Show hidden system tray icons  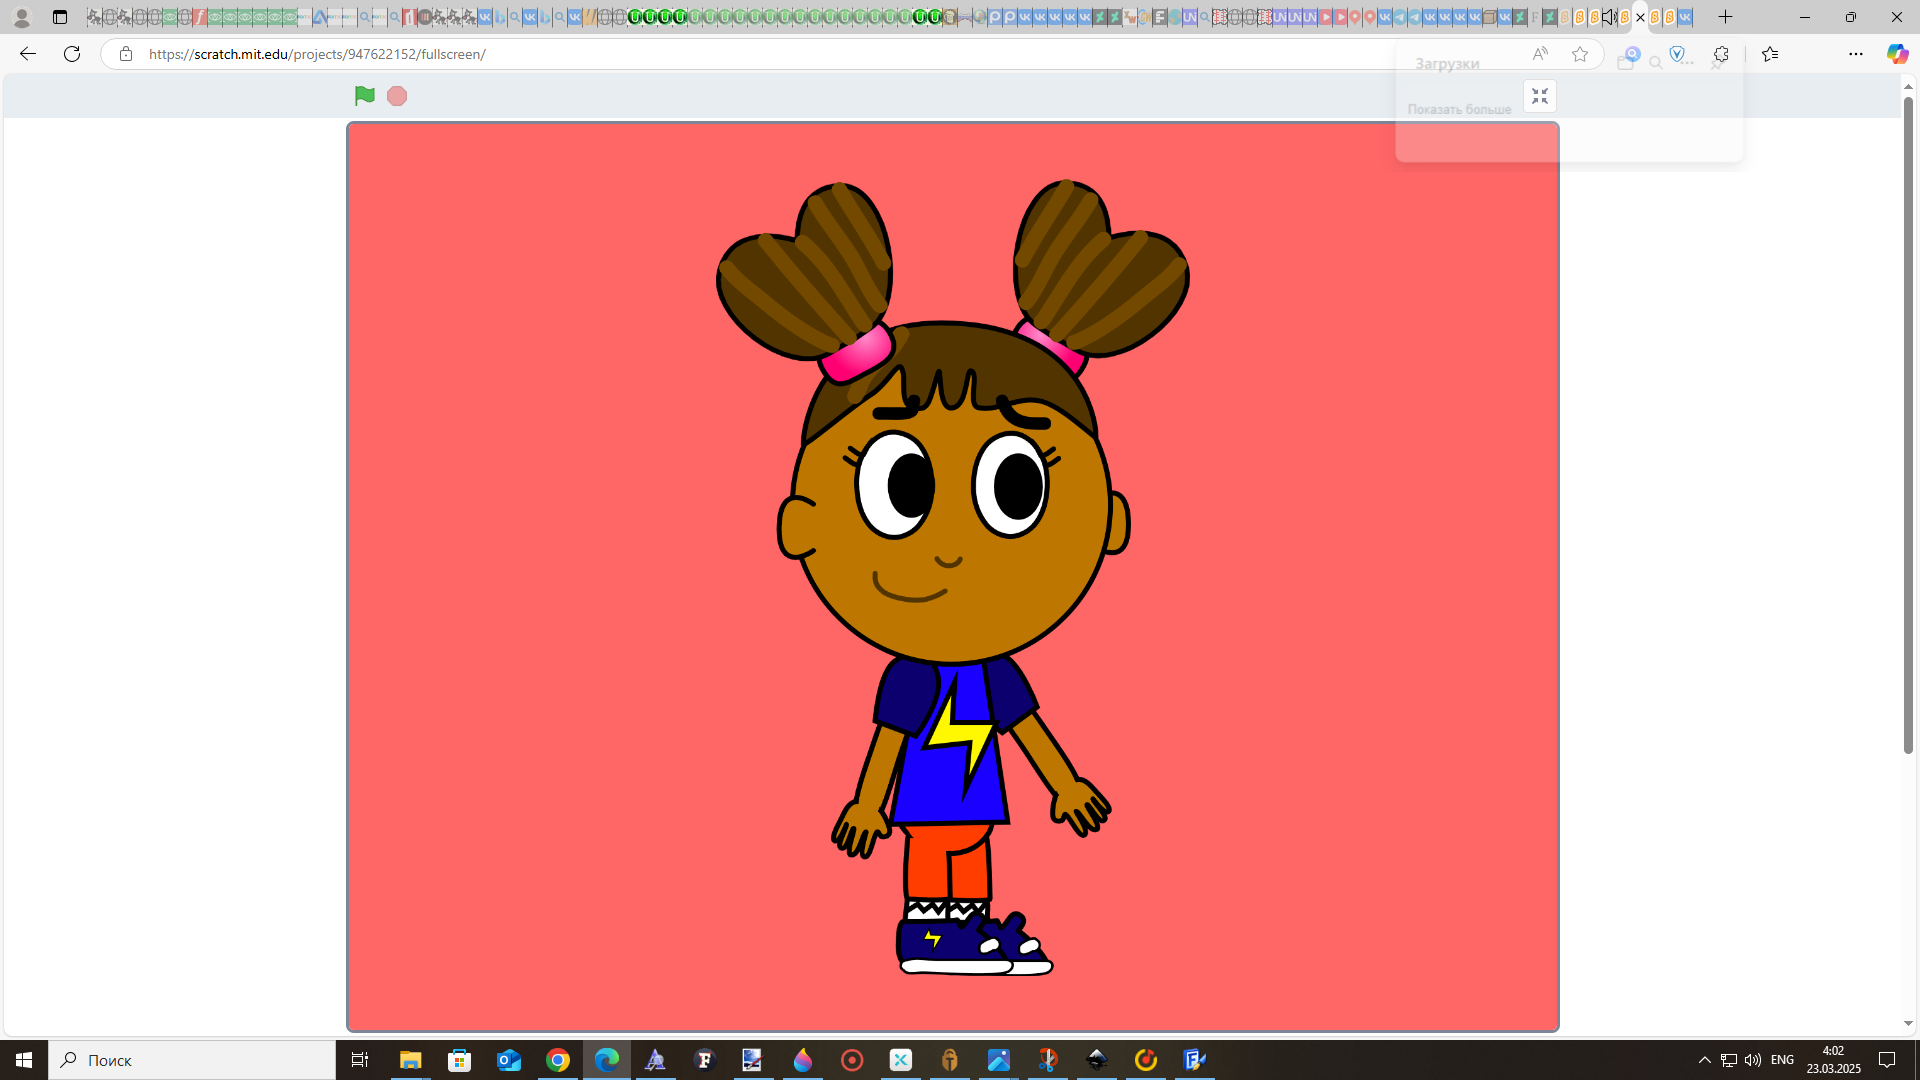(x=1704, y=1060)
